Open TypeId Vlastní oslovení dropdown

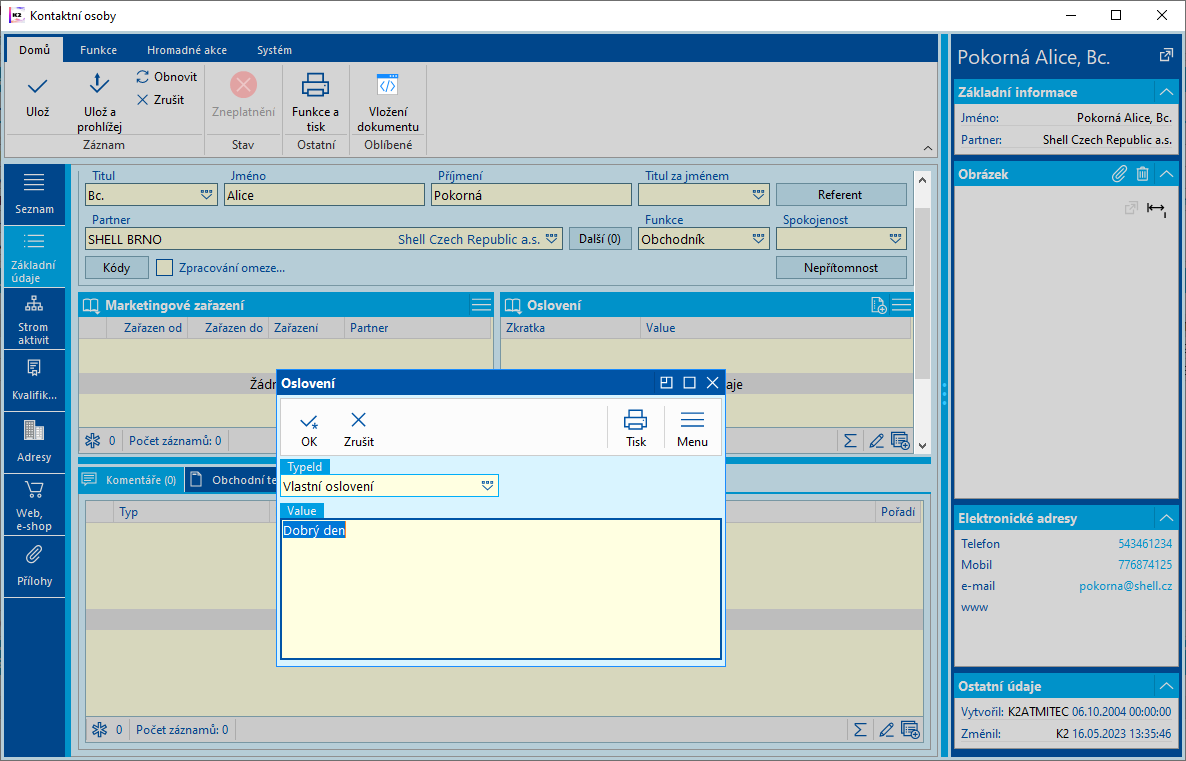[487, 486]
